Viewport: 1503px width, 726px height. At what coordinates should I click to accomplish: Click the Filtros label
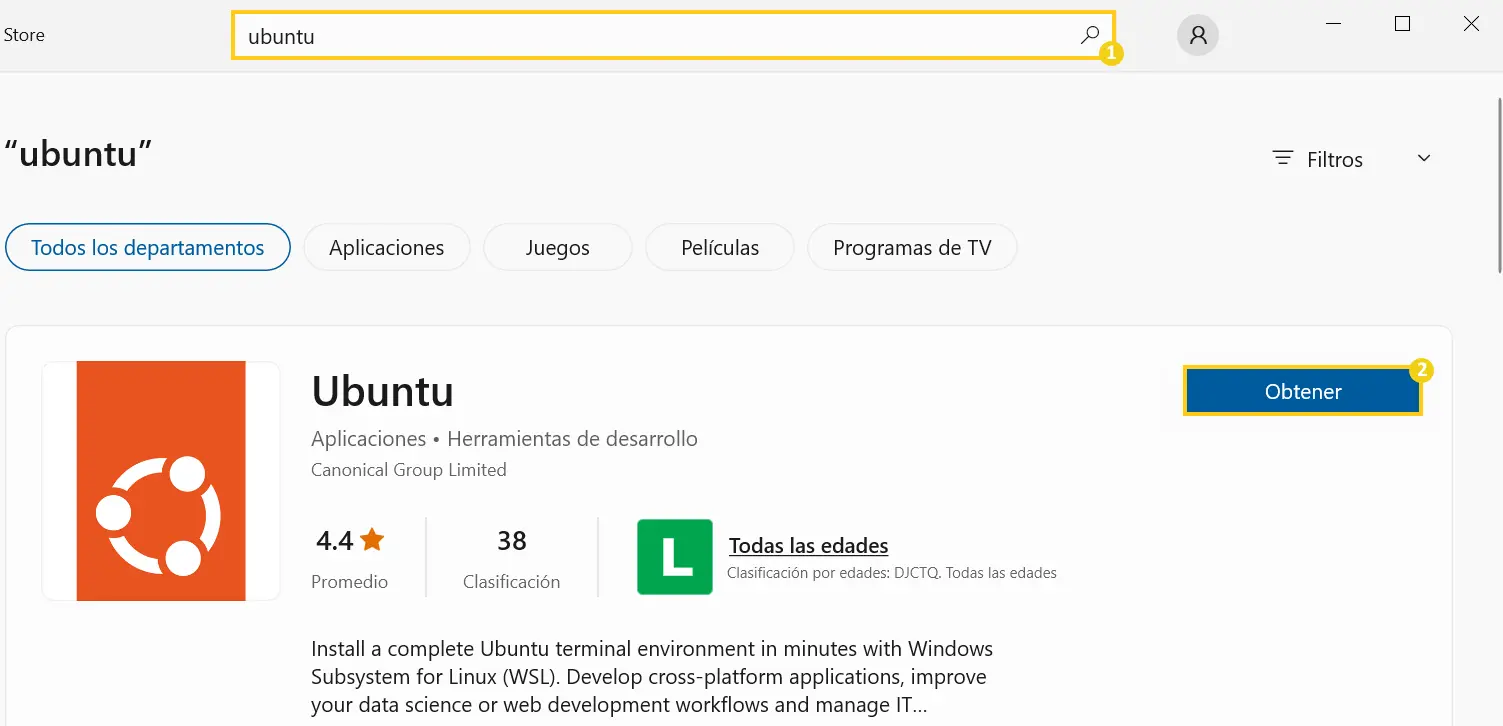click(x=1335, y=160)
